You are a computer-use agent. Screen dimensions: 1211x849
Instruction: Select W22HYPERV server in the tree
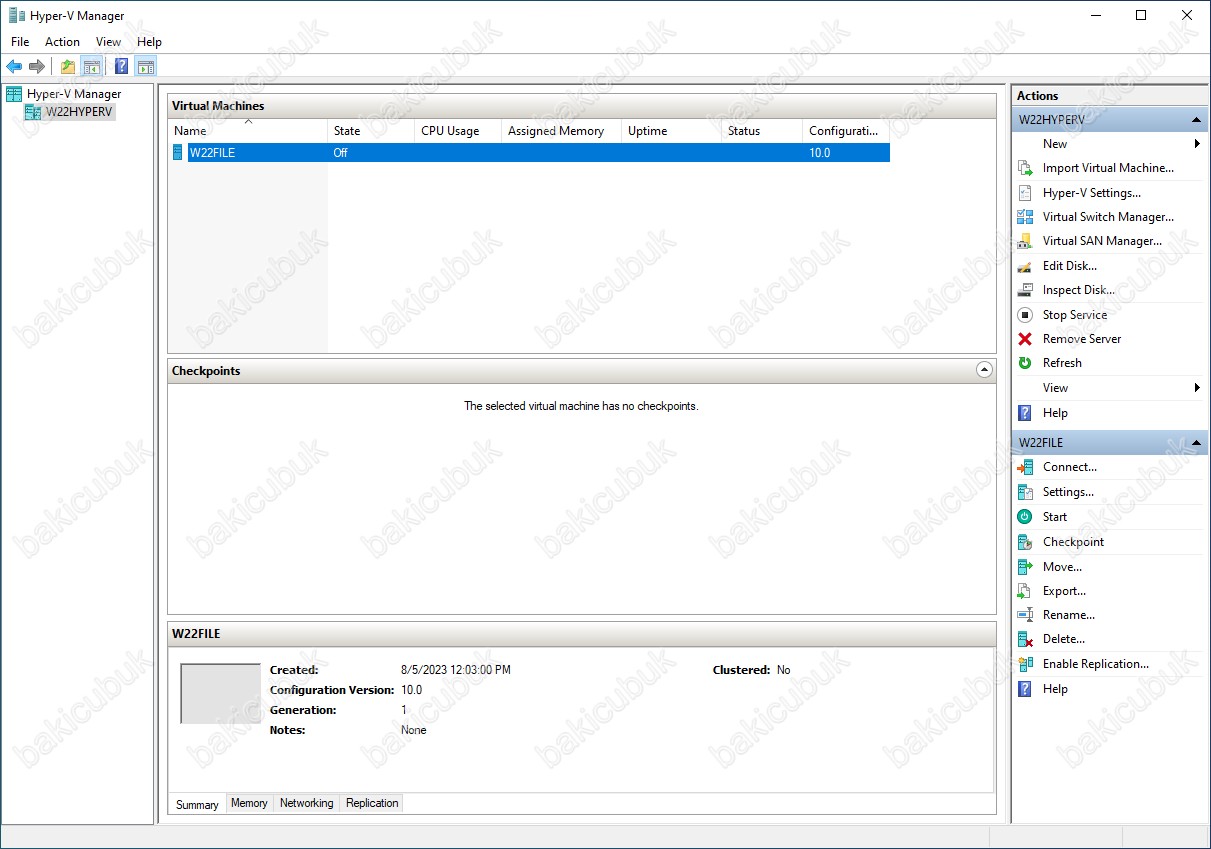78,112
